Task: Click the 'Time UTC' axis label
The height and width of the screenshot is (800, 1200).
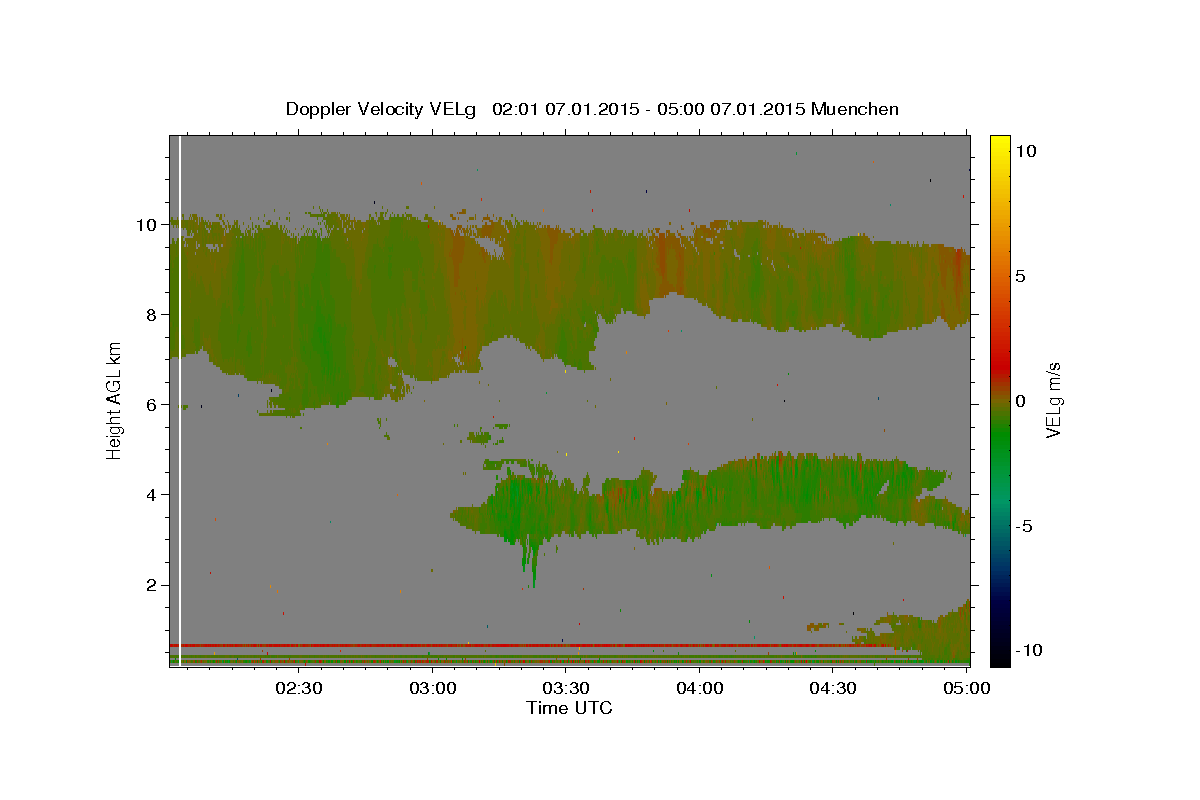Action: pos(569,708)
